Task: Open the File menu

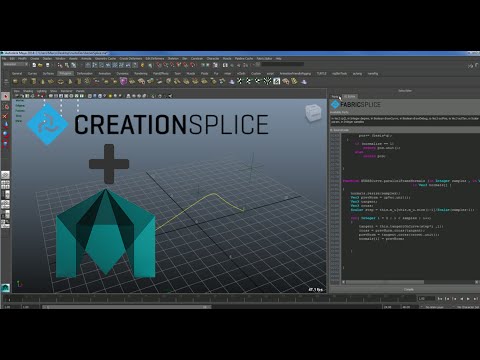Action: (4, 59)
